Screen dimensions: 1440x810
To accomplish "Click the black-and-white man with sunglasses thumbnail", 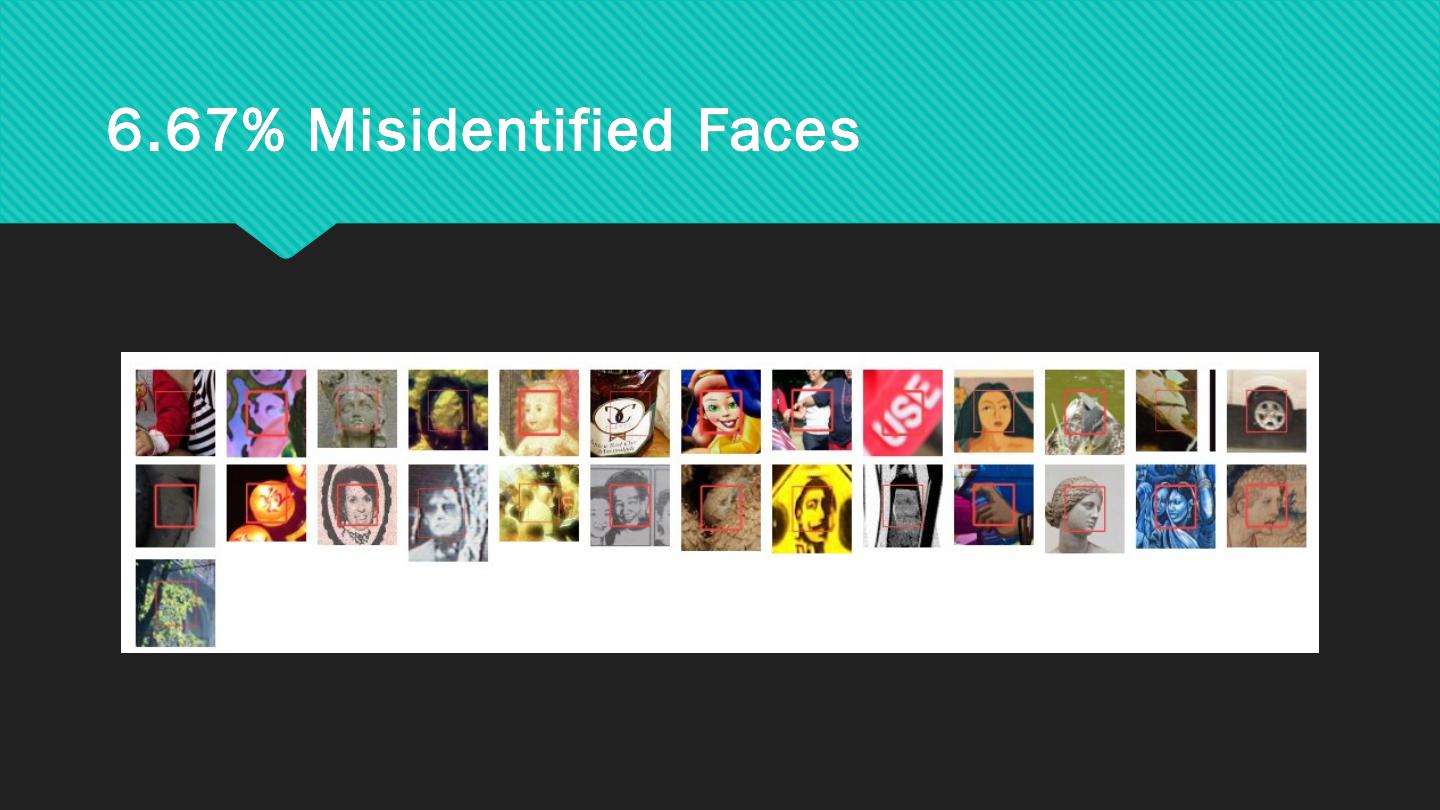I will [448, 511].
